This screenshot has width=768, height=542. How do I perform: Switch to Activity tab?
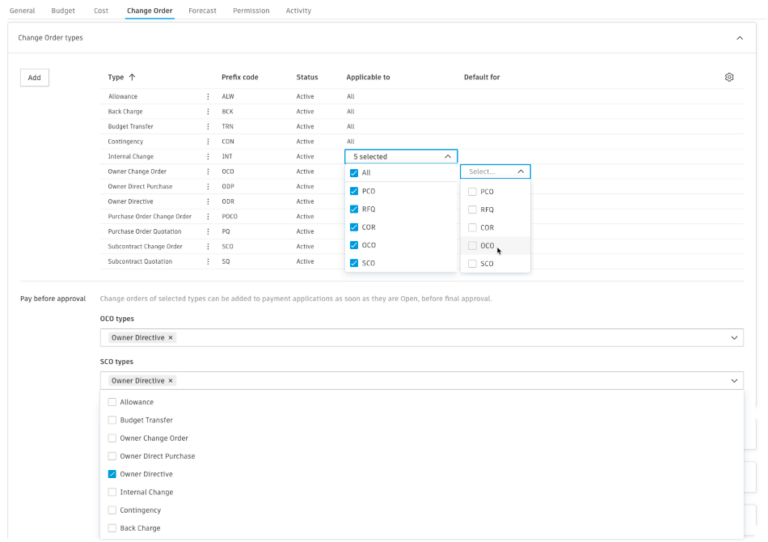(298, 11)
